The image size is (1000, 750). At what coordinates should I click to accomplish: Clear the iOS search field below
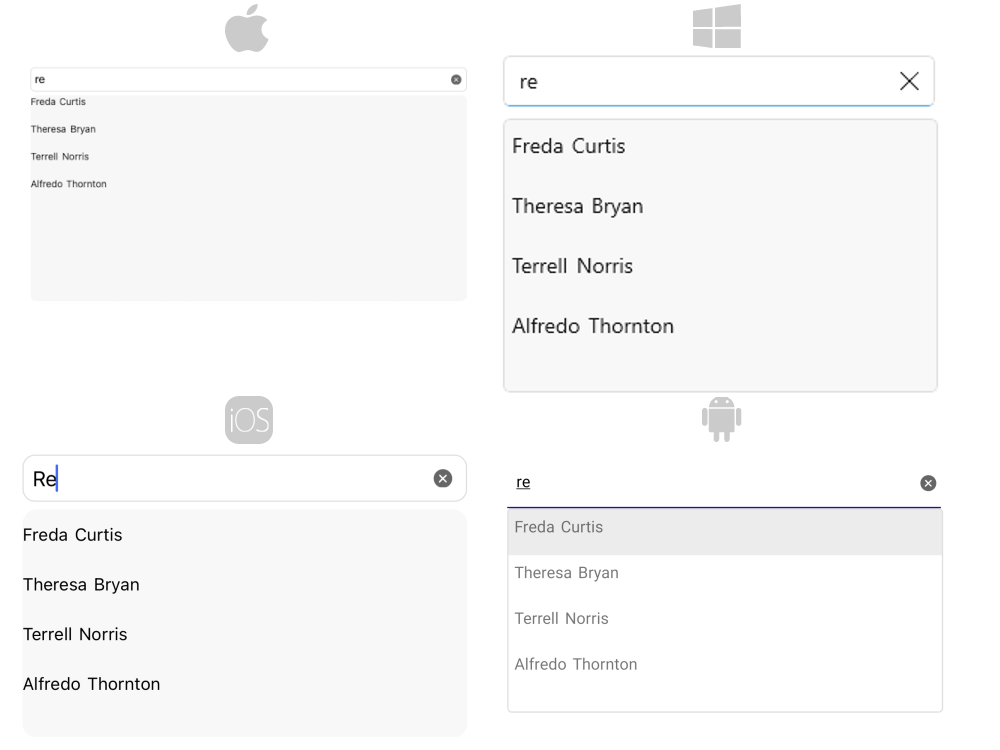click(x=442, y=478)
